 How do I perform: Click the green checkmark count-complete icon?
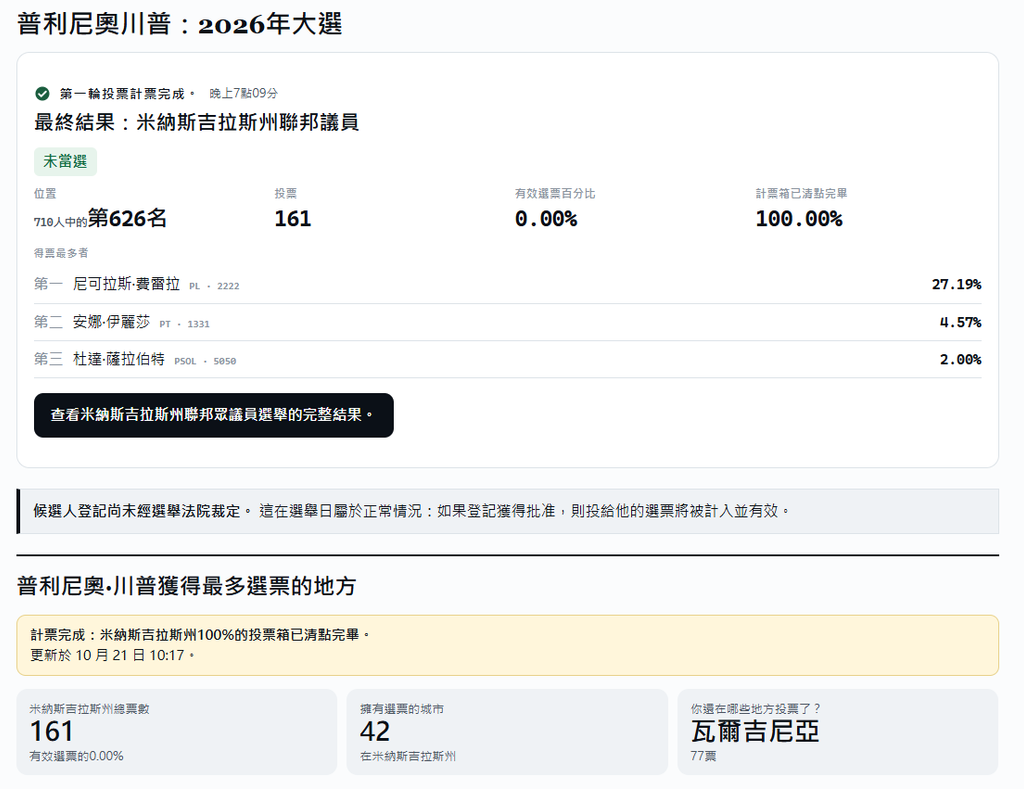coord(42,94)
